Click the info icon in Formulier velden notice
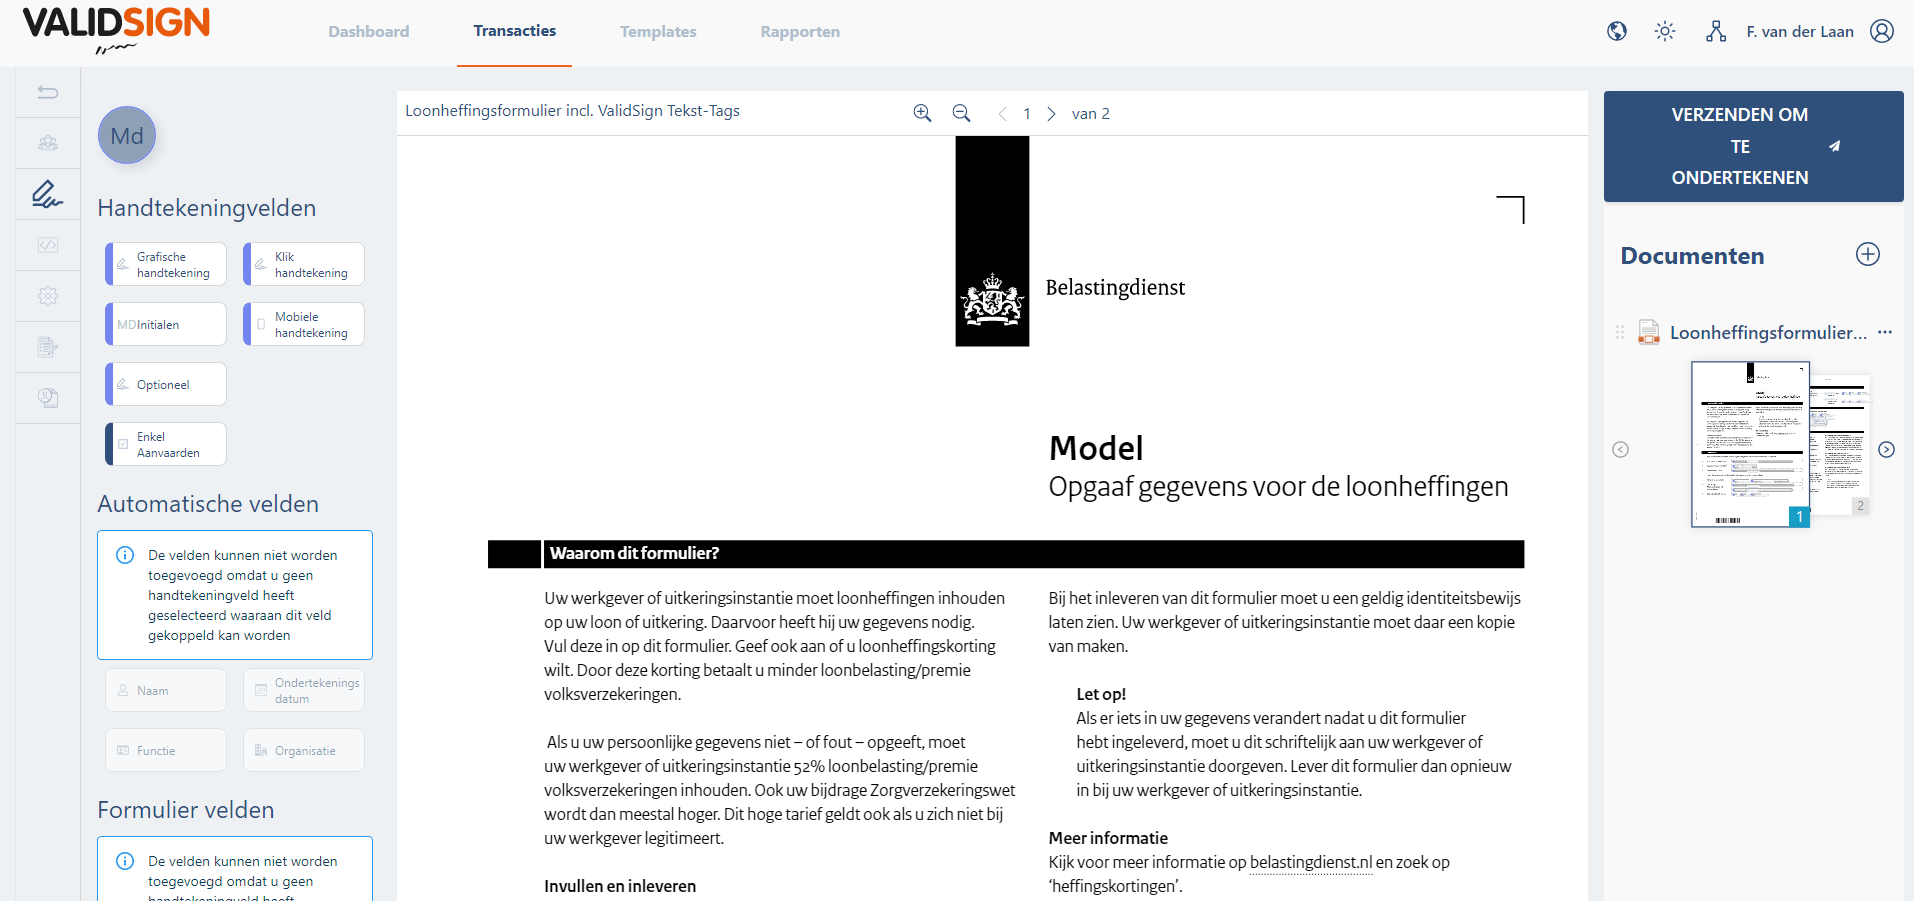This screenshot has height=901, width=1914. point(125,861)
